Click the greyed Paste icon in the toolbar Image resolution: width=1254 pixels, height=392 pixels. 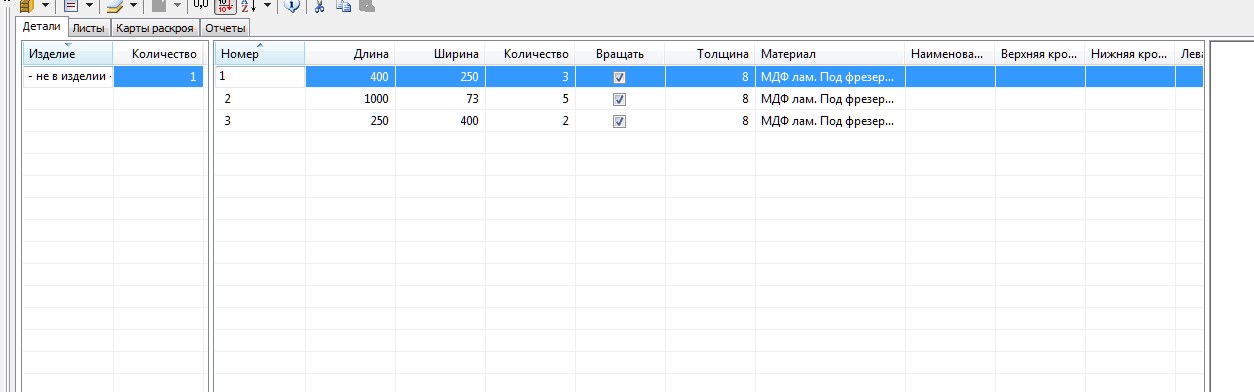[367, 5]
